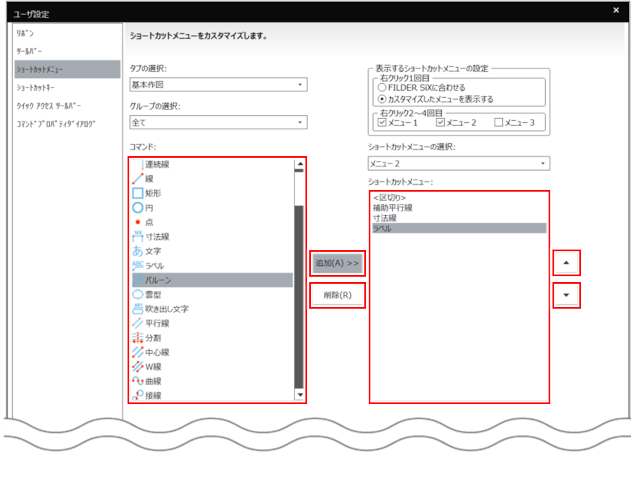Screen dimensions: 631x486
Task: Click the 削除(R) button
Action: click(337, 295)
